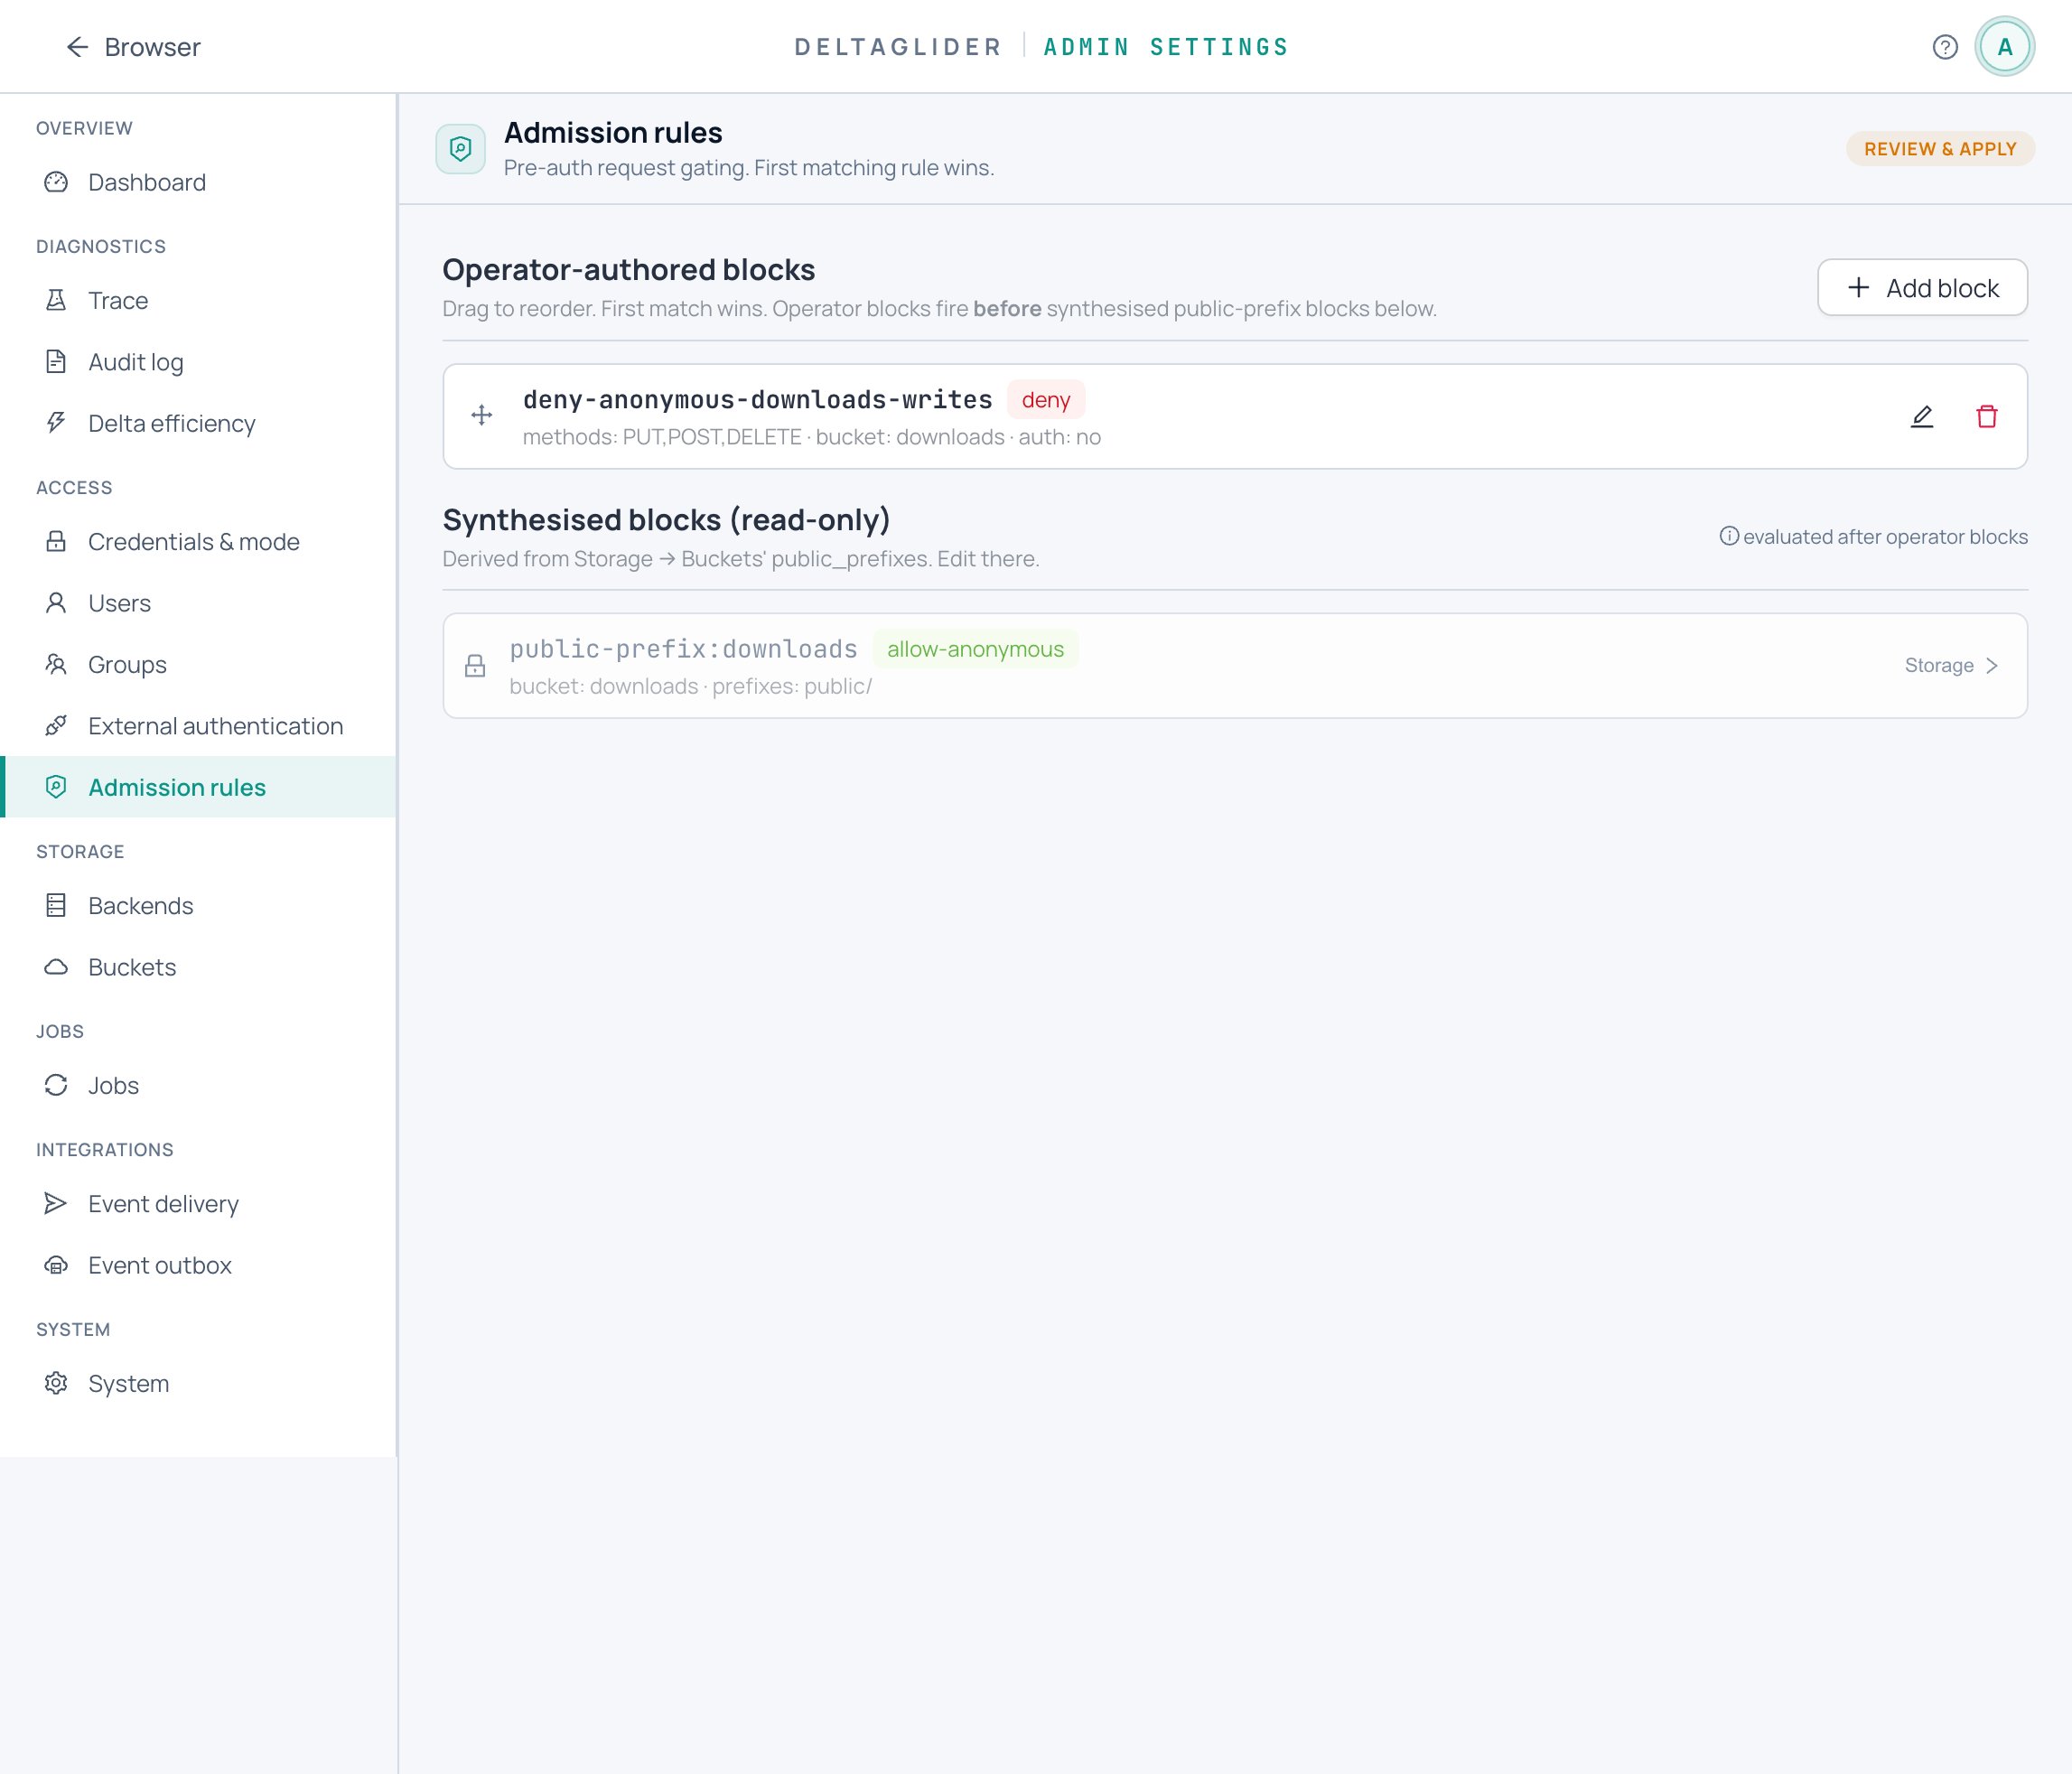Viewport: 2072px width, 1774px height.
Task: Click the shield icon beside Admission rules heading
Action: [460, 149]
